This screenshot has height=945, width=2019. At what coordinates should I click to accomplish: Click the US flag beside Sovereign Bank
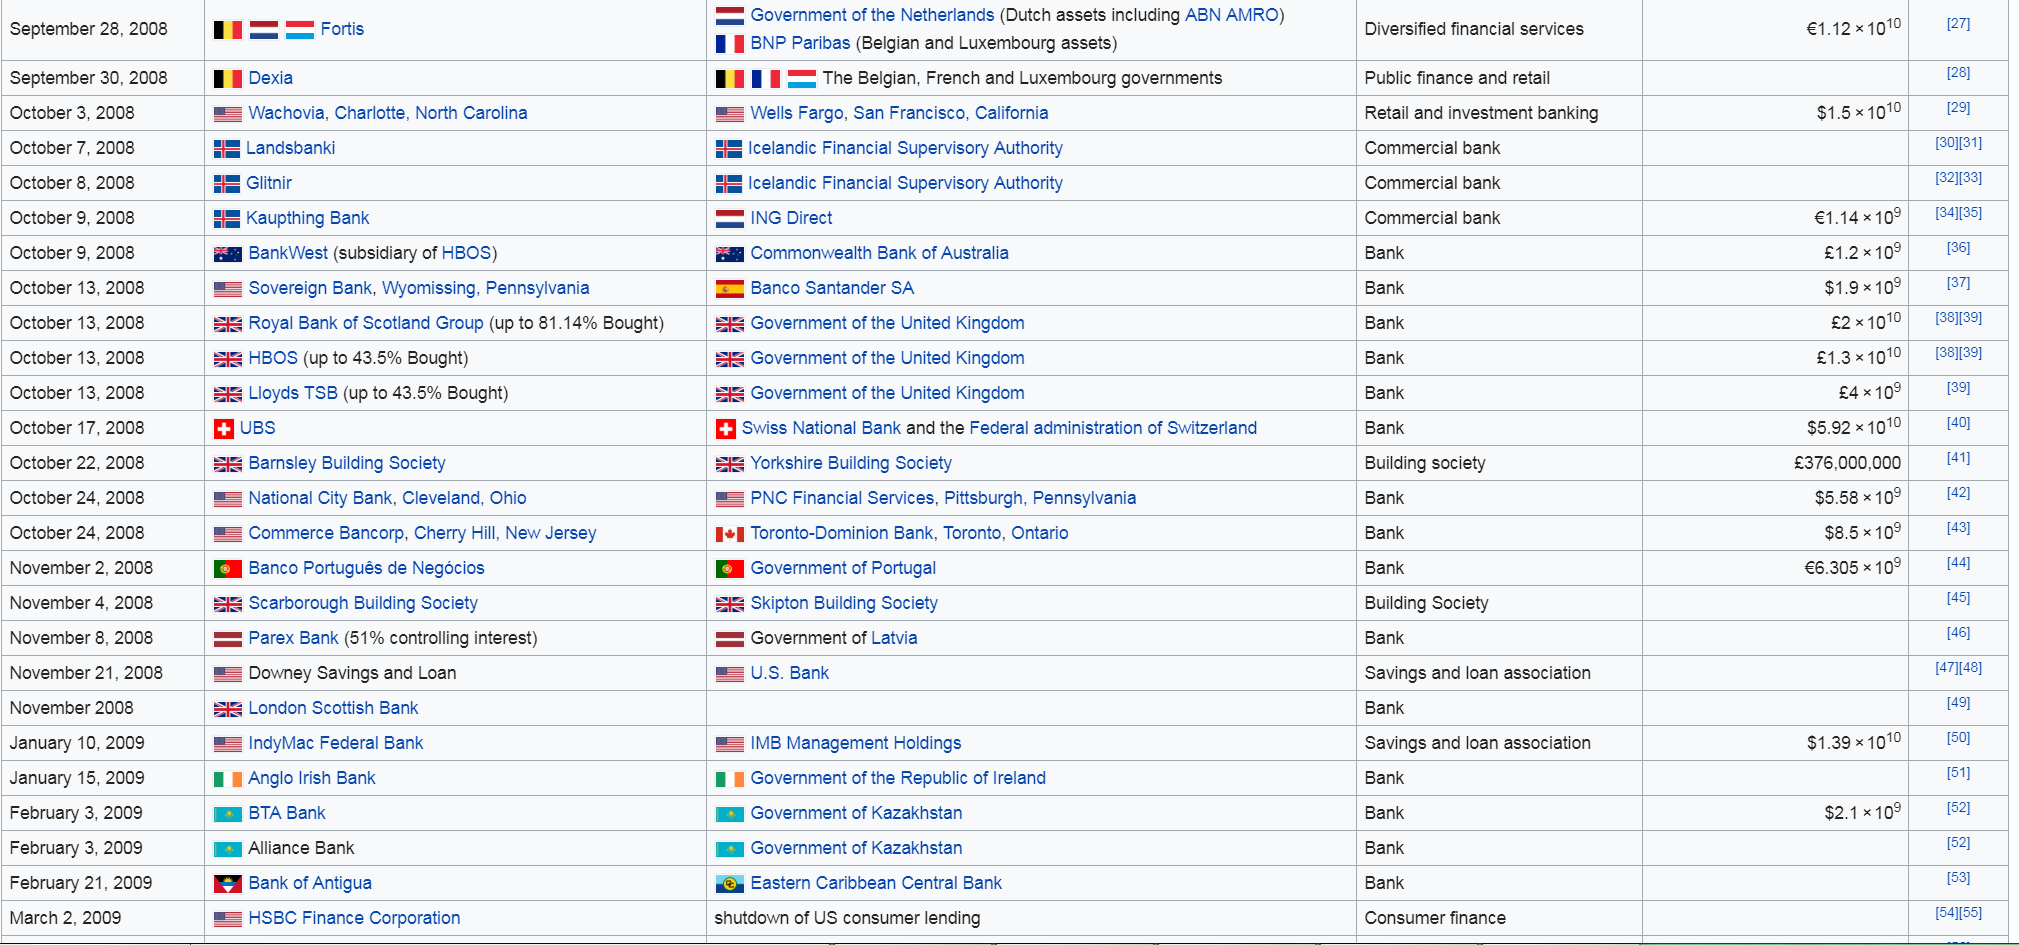click(228, 289)
